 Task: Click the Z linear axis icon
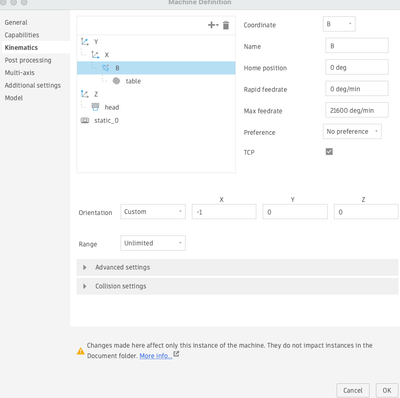click(85, 94)
